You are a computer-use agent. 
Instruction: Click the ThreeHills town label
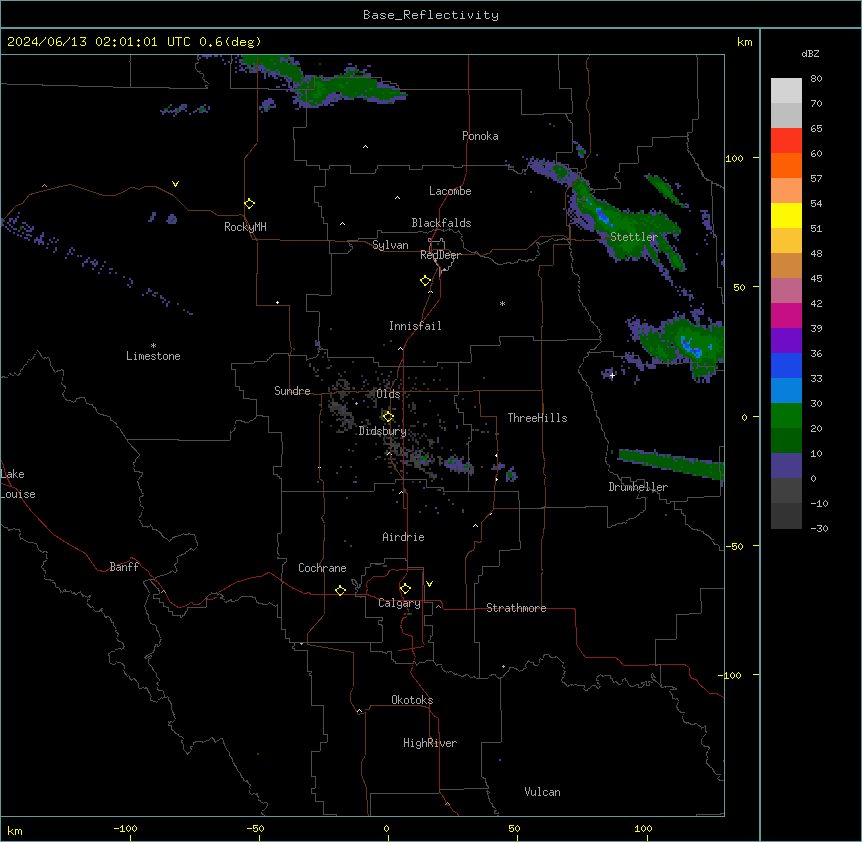pos(537,418)
